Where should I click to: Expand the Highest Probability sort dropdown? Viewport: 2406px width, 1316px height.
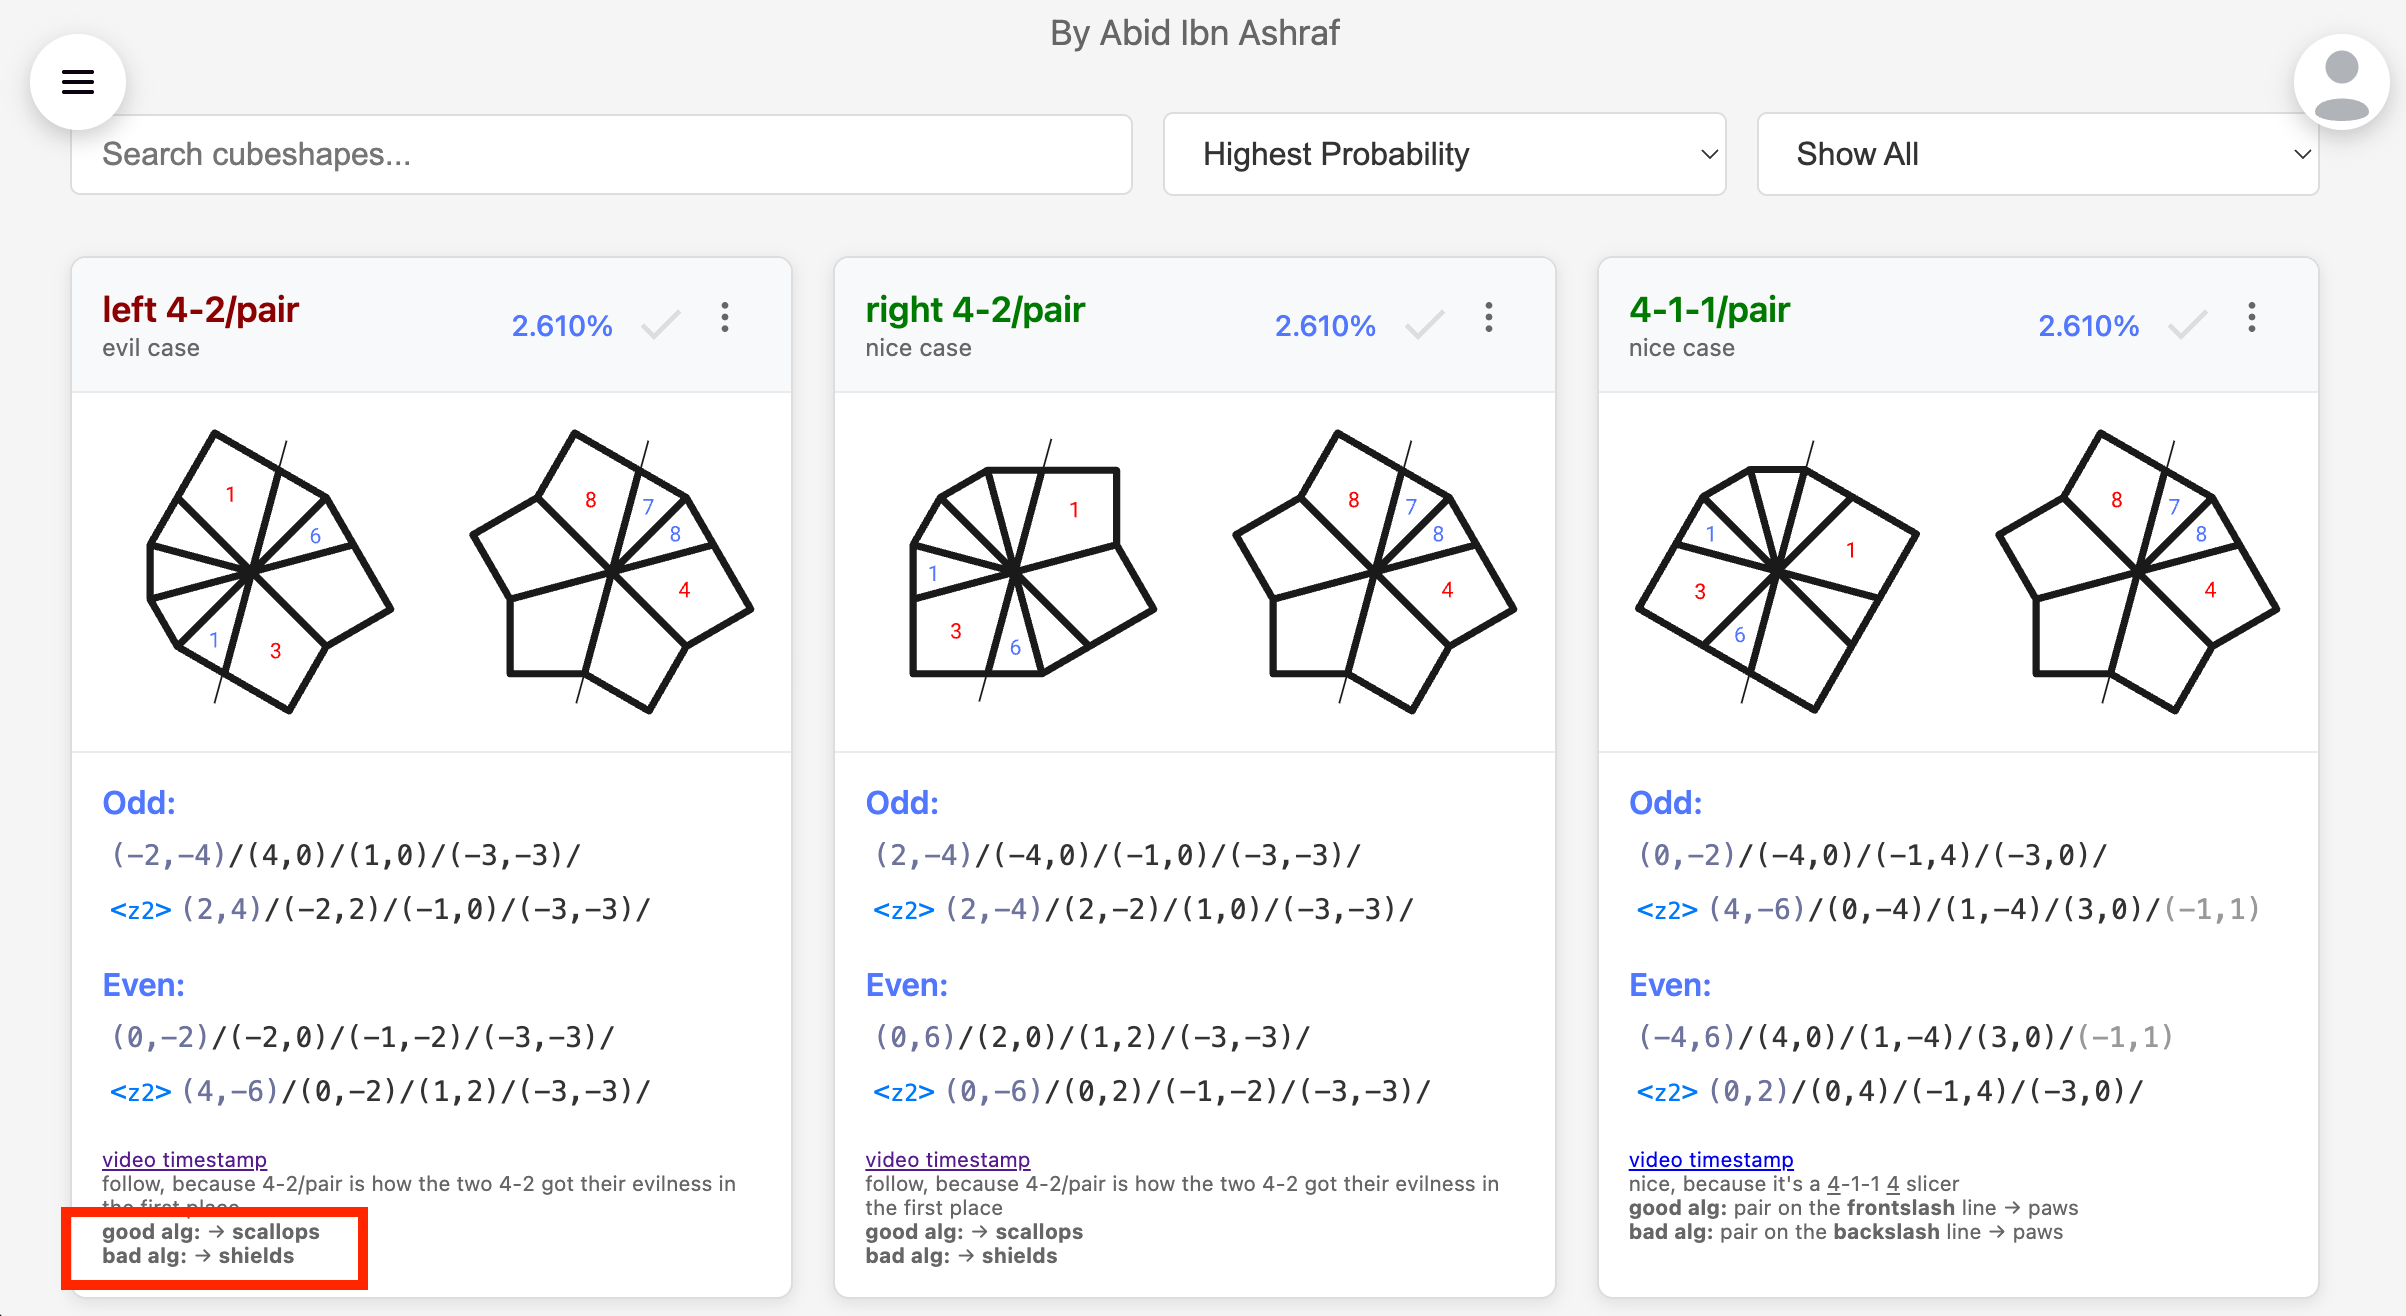pyautogui.click(x=1444, y=154)
